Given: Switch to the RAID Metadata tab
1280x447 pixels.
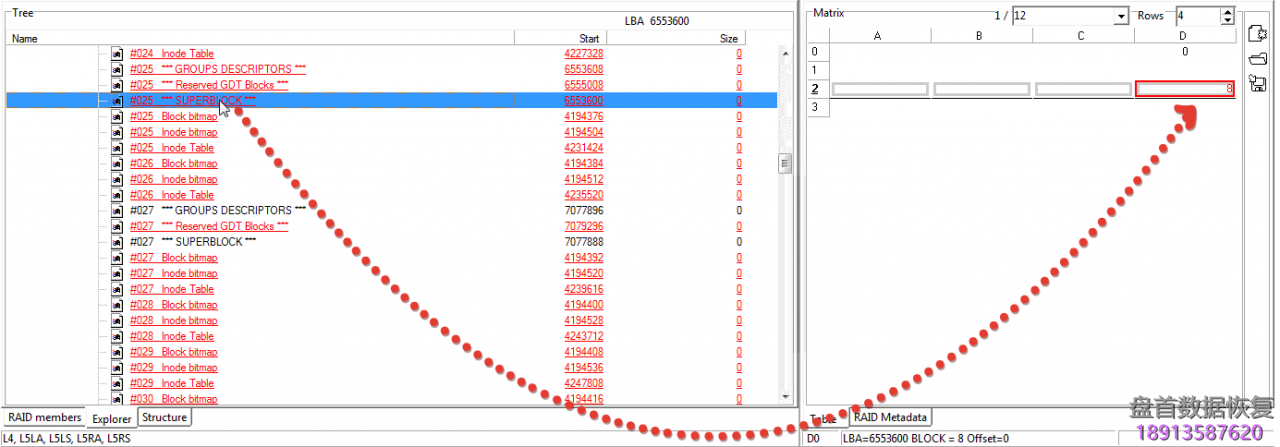Looking at the screenshot, I should point(890,417).
